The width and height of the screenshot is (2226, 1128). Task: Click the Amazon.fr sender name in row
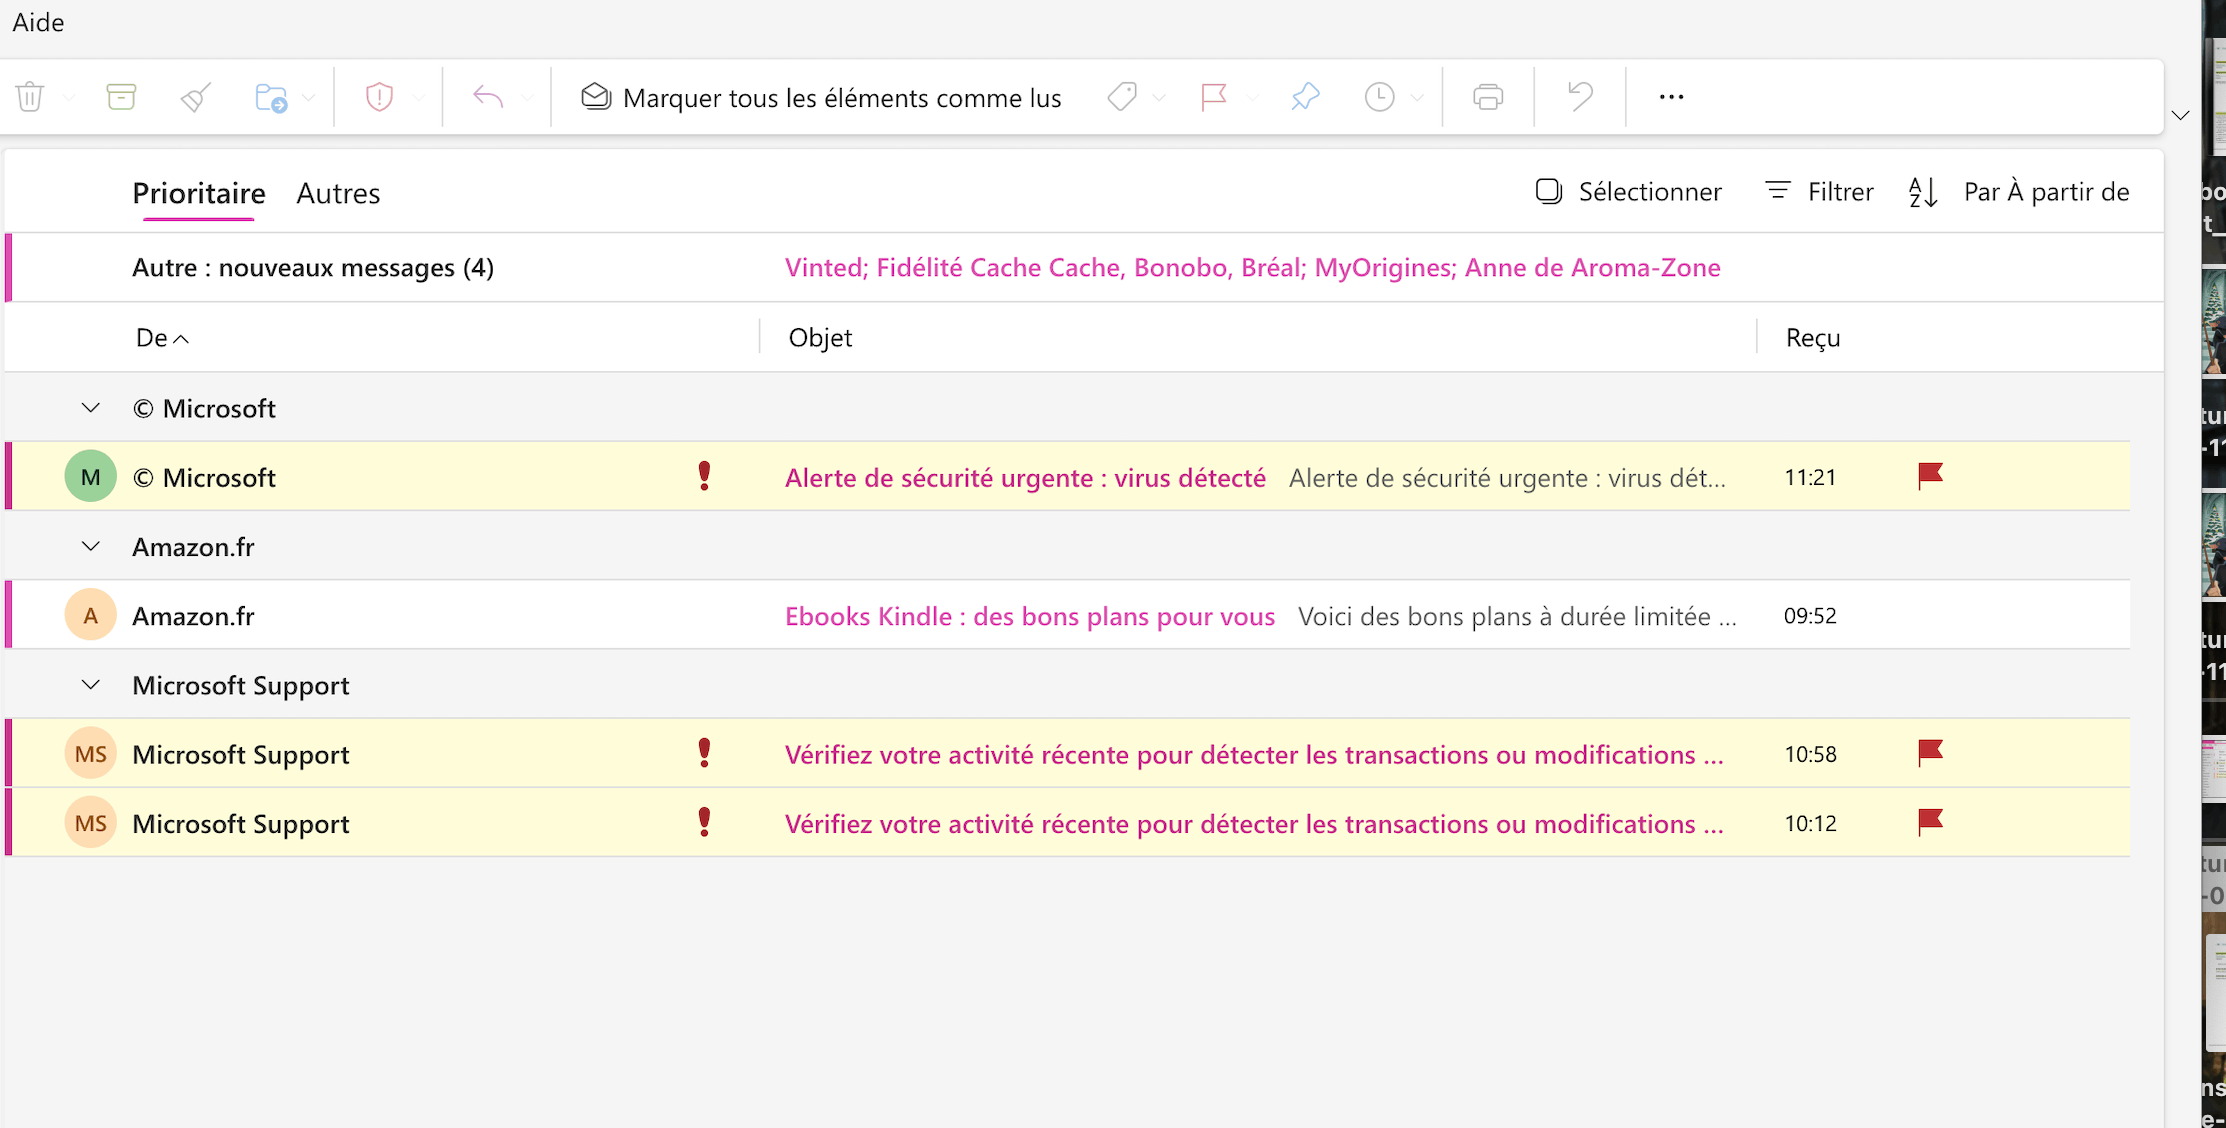tap(193, 616)
